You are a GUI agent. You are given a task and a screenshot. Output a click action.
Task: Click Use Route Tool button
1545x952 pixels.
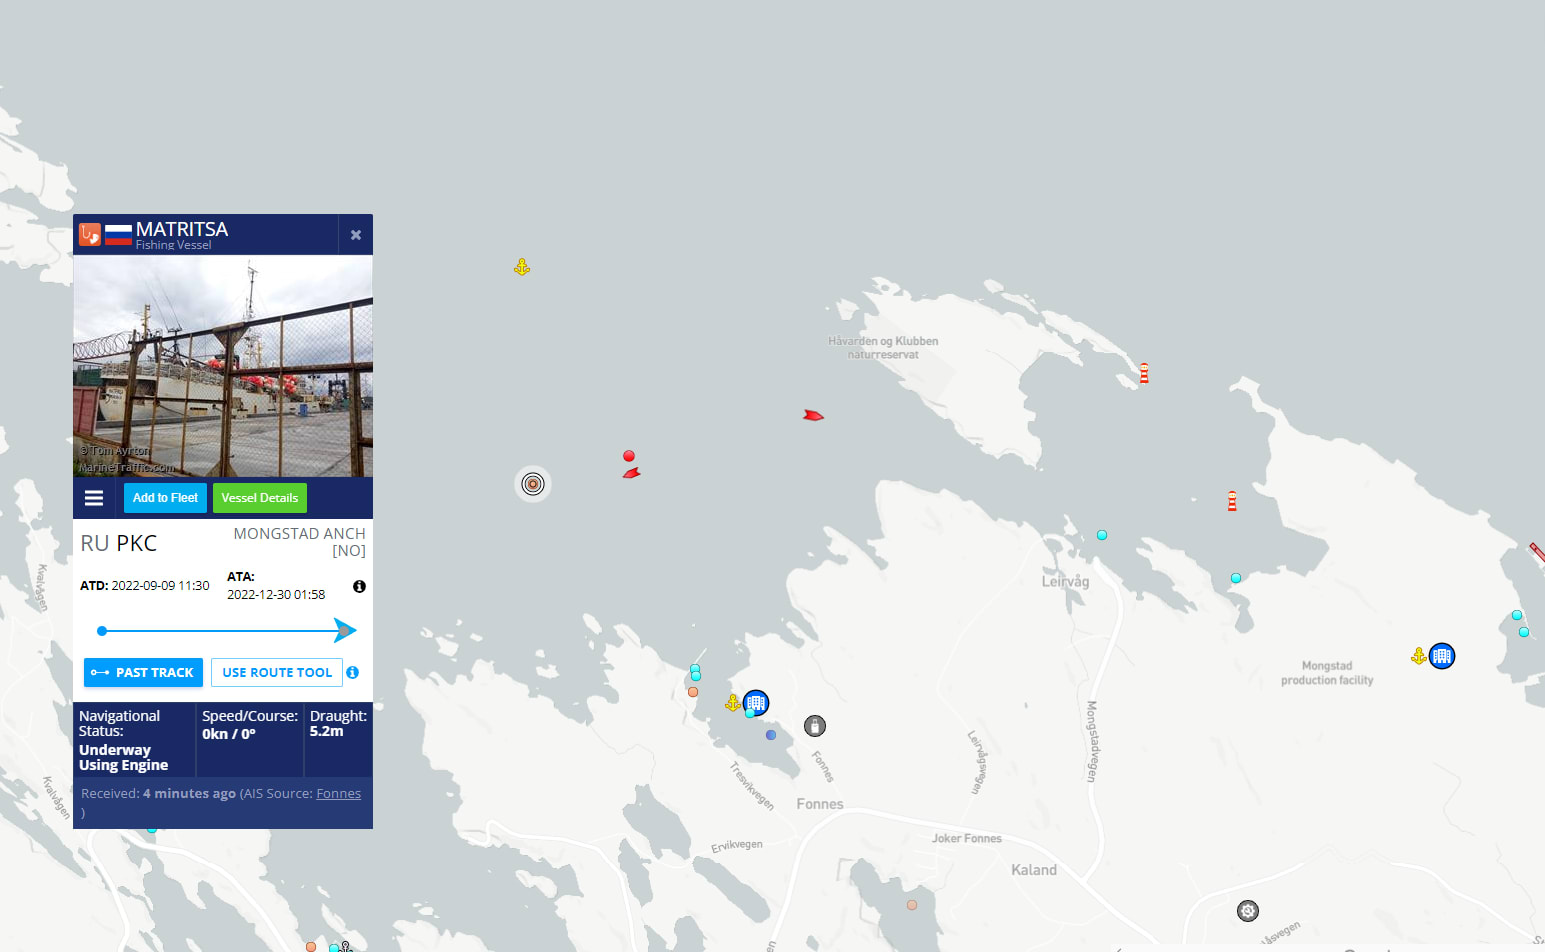pyautogui.click(x=277, y=672)
